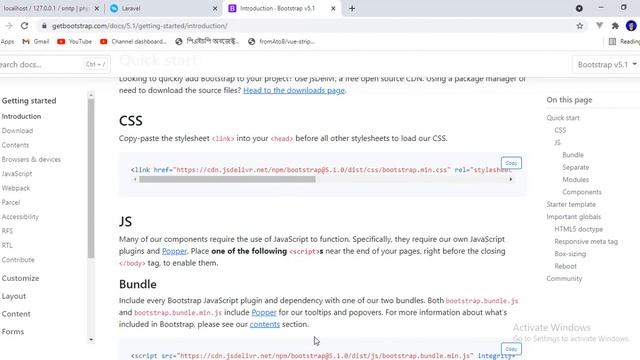
Task: Open the Bootstrap v5.1 version dropdown
Action: coord(607,64)
